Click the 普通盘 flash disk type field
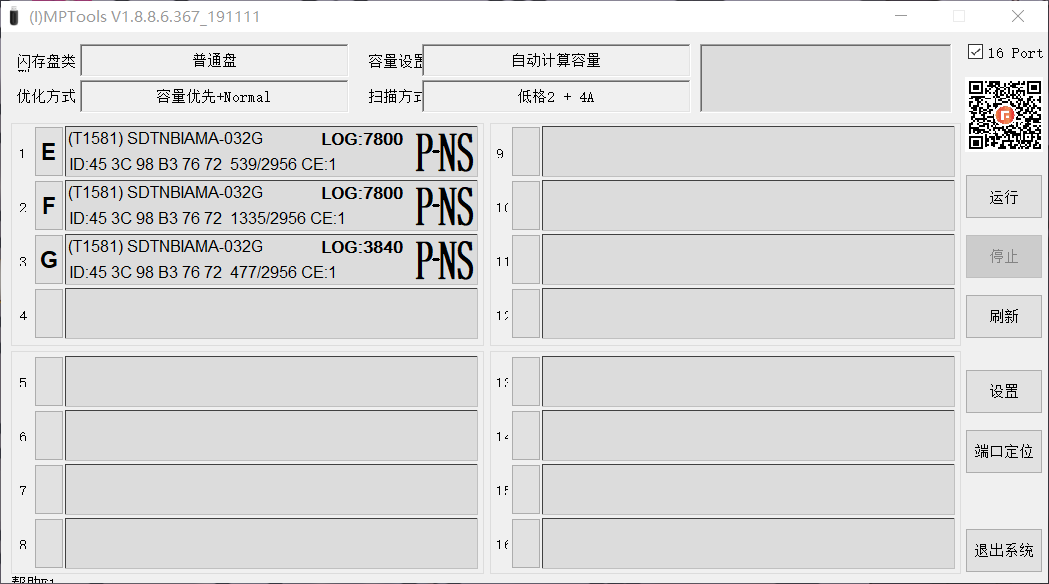Screen dimensions: 1049x584 tap(214, 60)
